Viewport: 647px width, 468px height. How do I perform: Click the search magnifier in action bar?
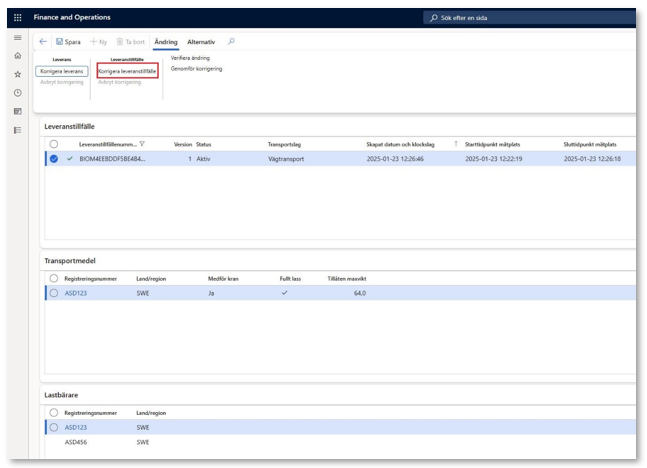click(x=232, y=42)
